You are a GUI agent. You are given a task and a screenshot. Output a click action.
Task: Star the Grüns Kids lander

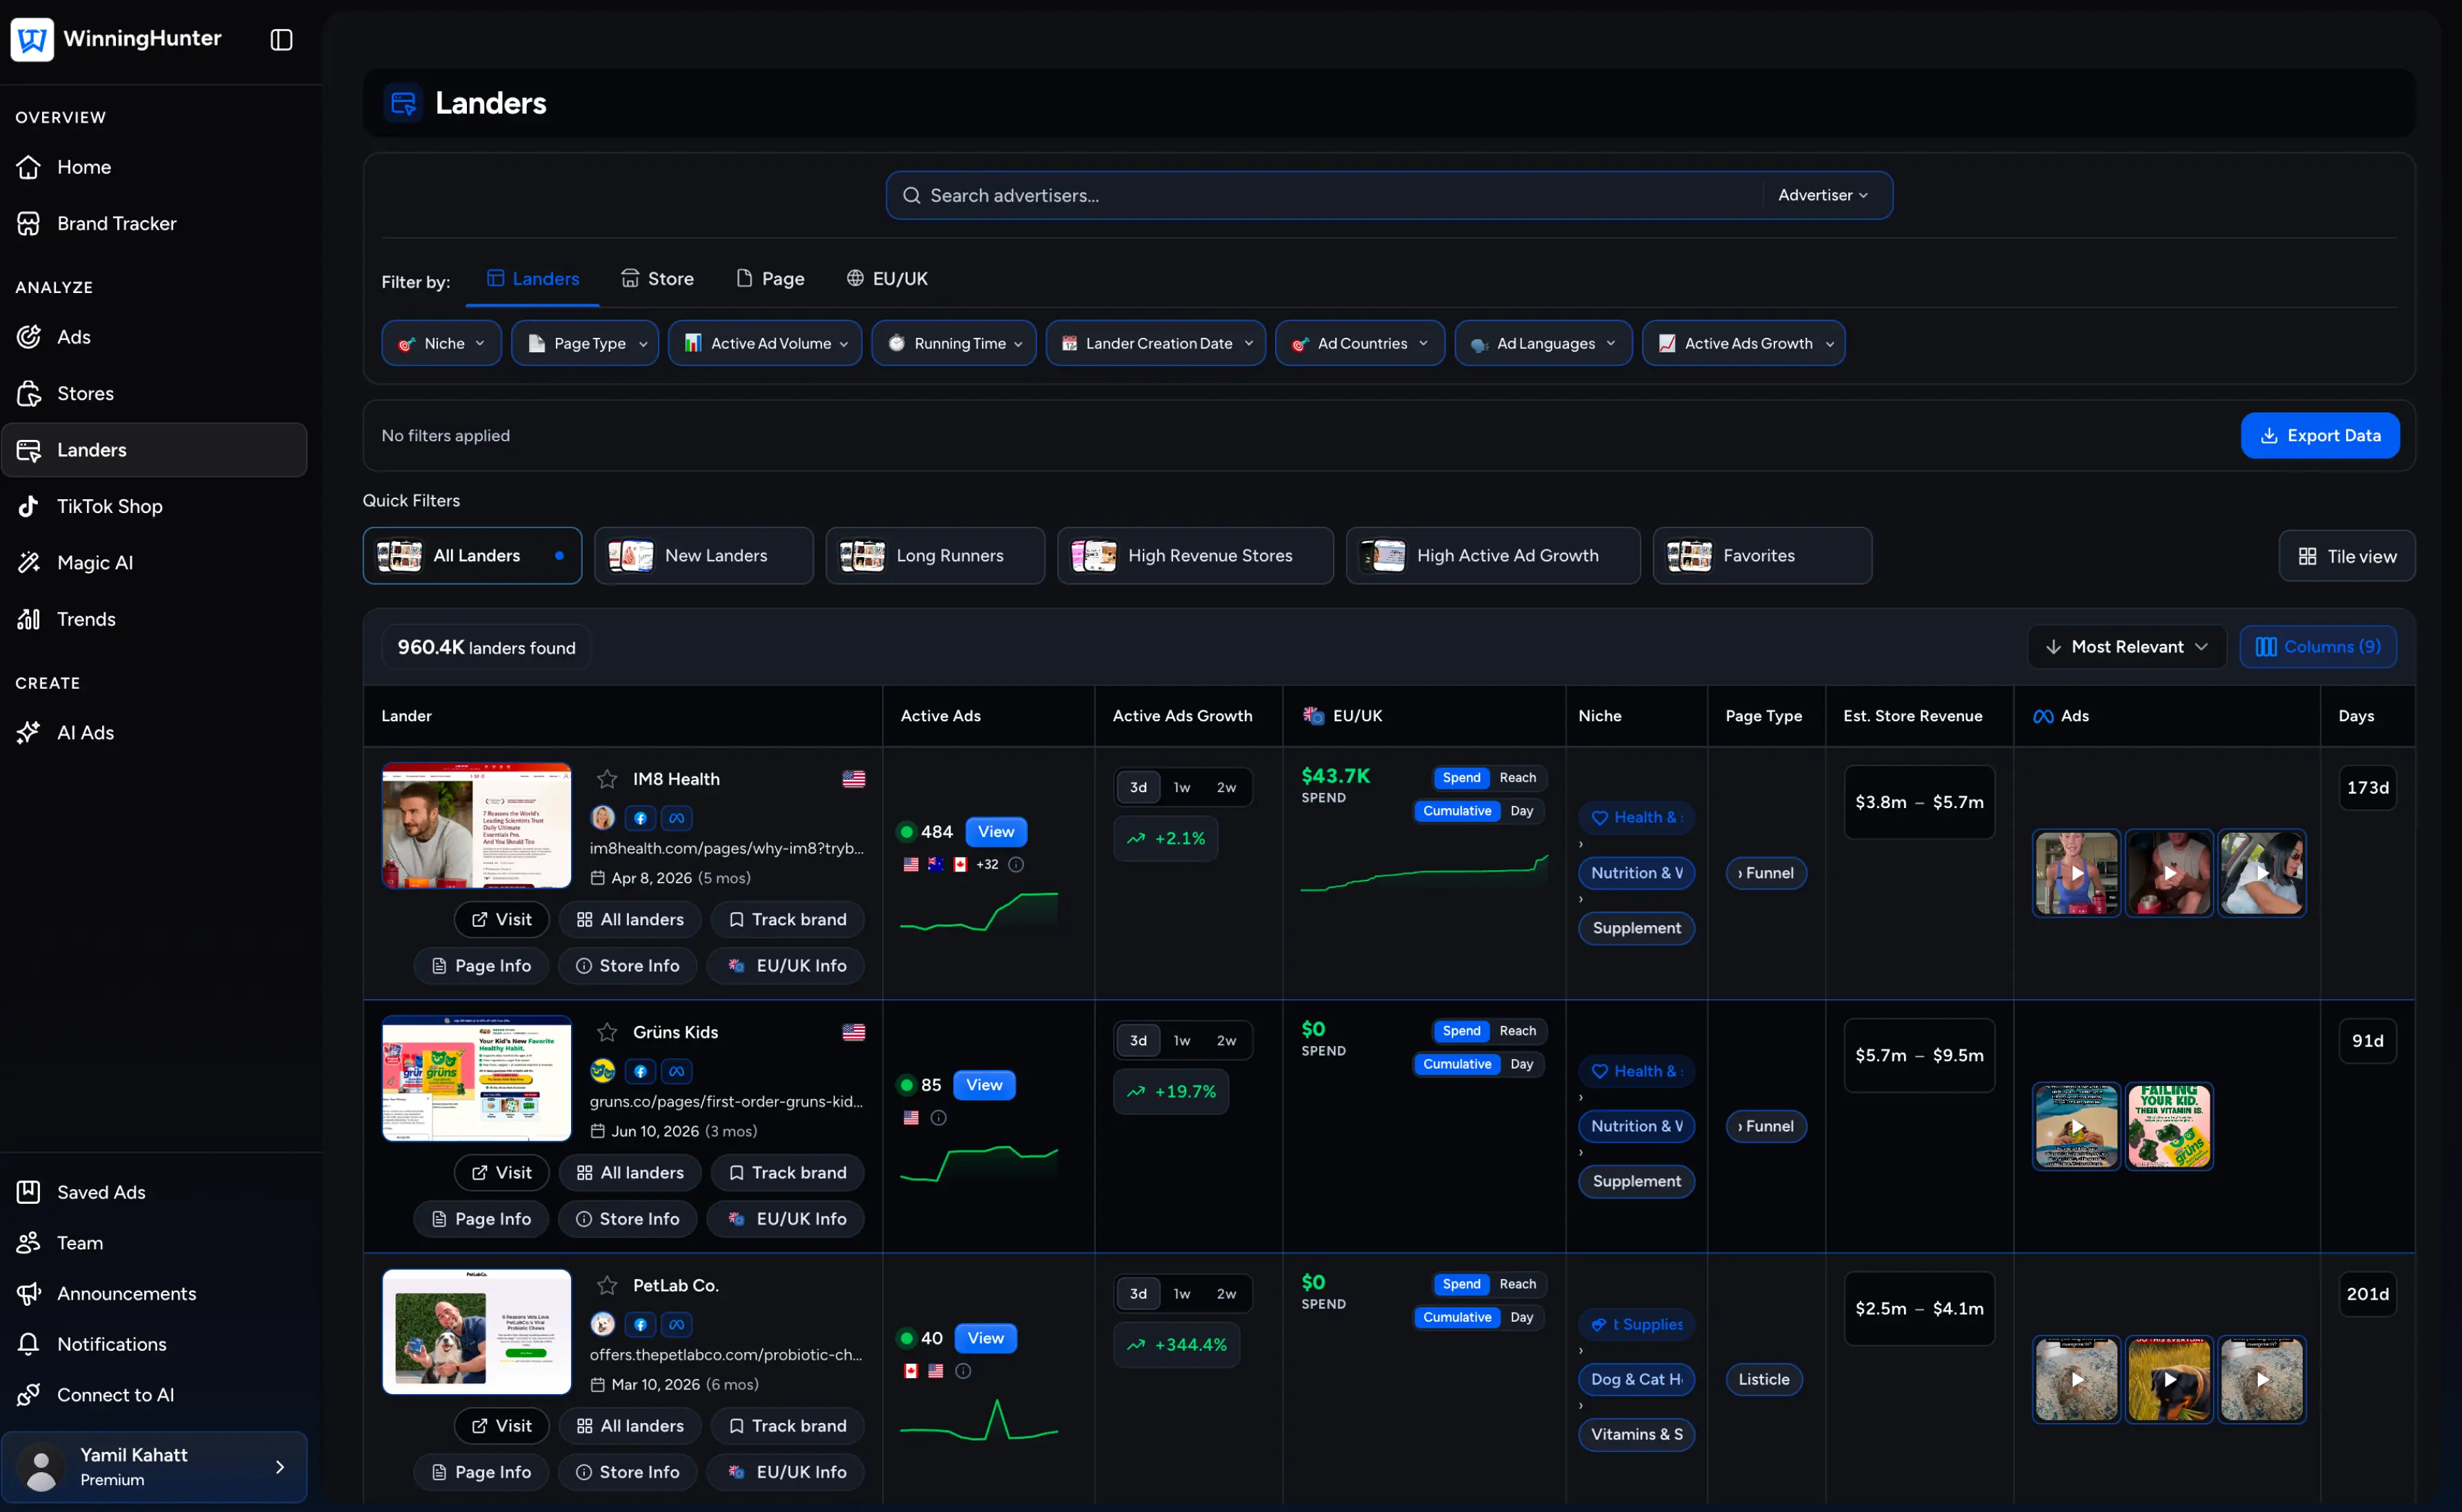coord(607,1032)
